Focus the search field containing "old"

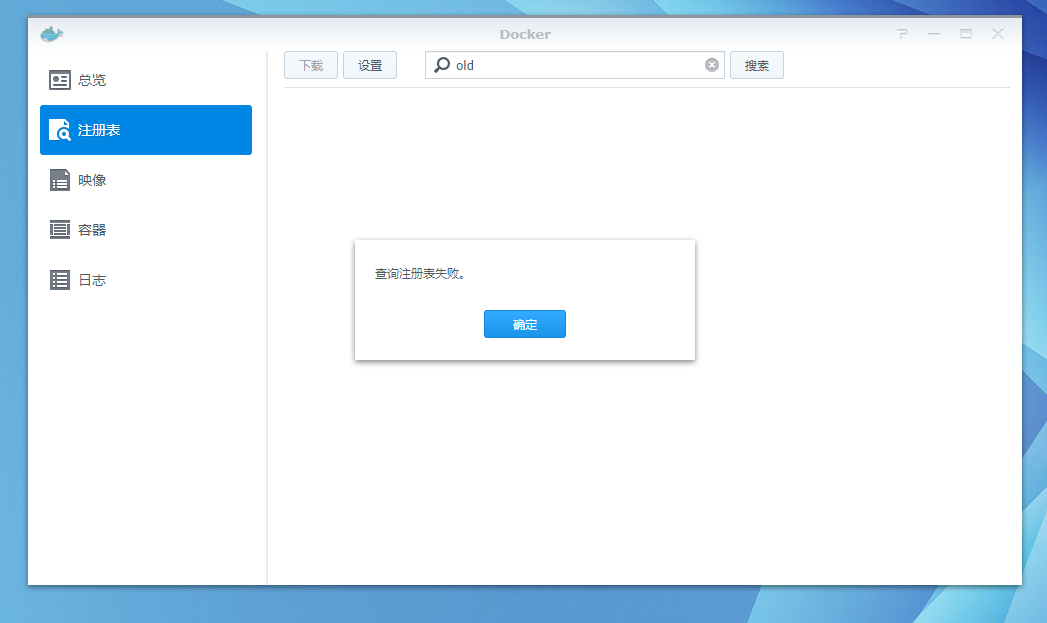pyautogui.click(x=575, y=65)
